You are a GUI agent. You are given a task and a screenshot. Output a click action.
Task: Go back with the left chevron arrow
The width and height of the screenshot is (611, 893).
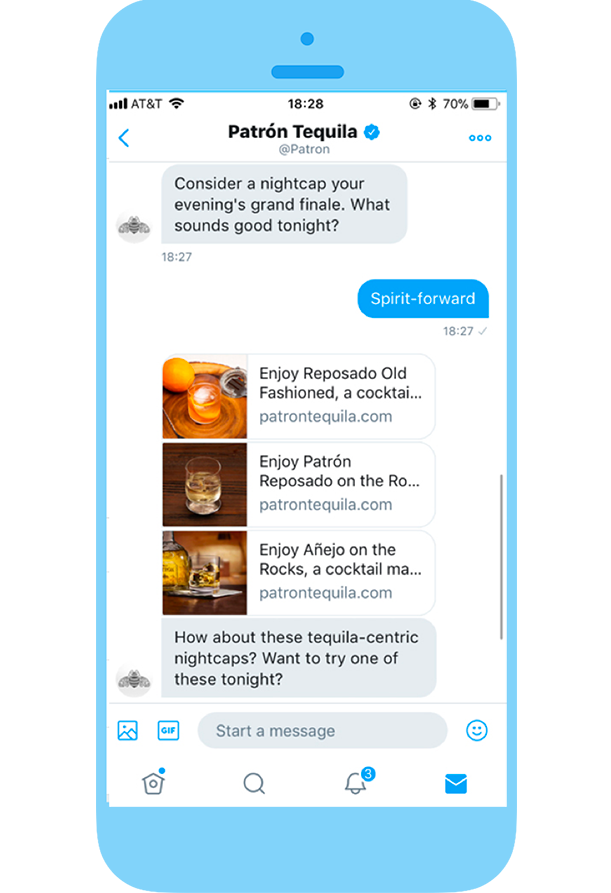tap(124, 138)
